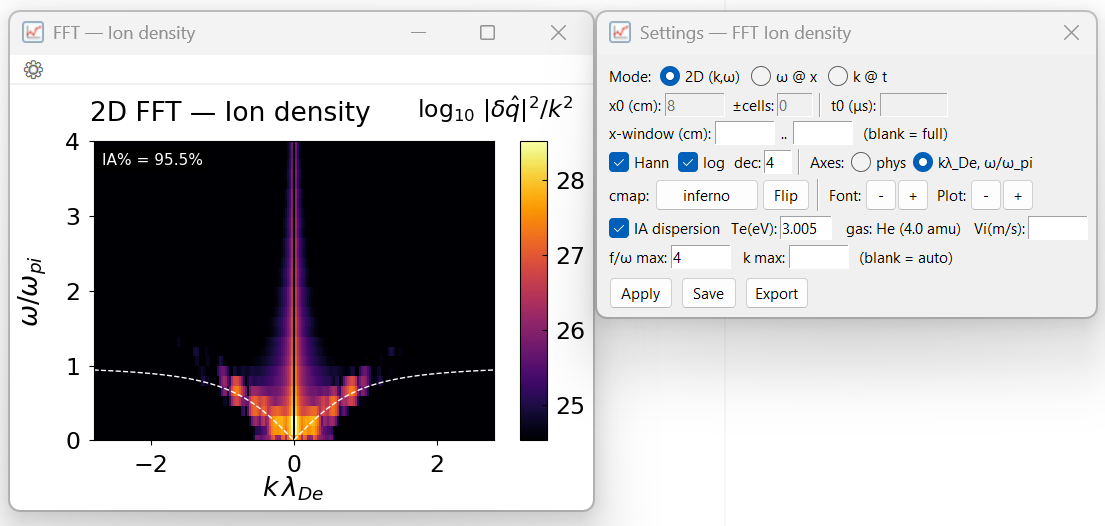Click the x0 (cm) input field

point(693,105)
